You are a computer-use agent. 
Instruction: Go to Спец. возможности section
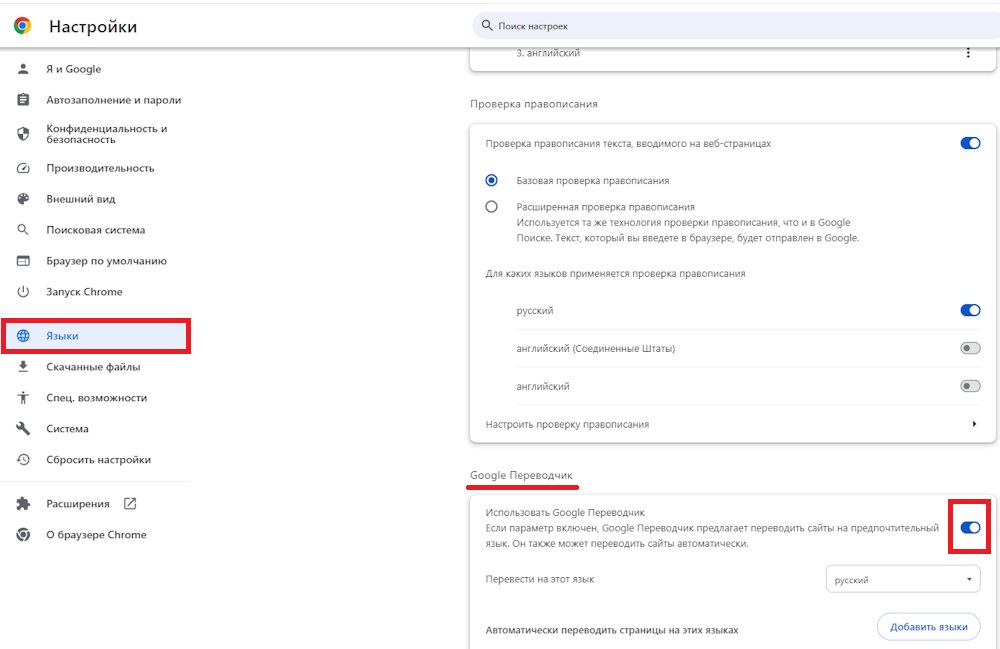point(96,398)
